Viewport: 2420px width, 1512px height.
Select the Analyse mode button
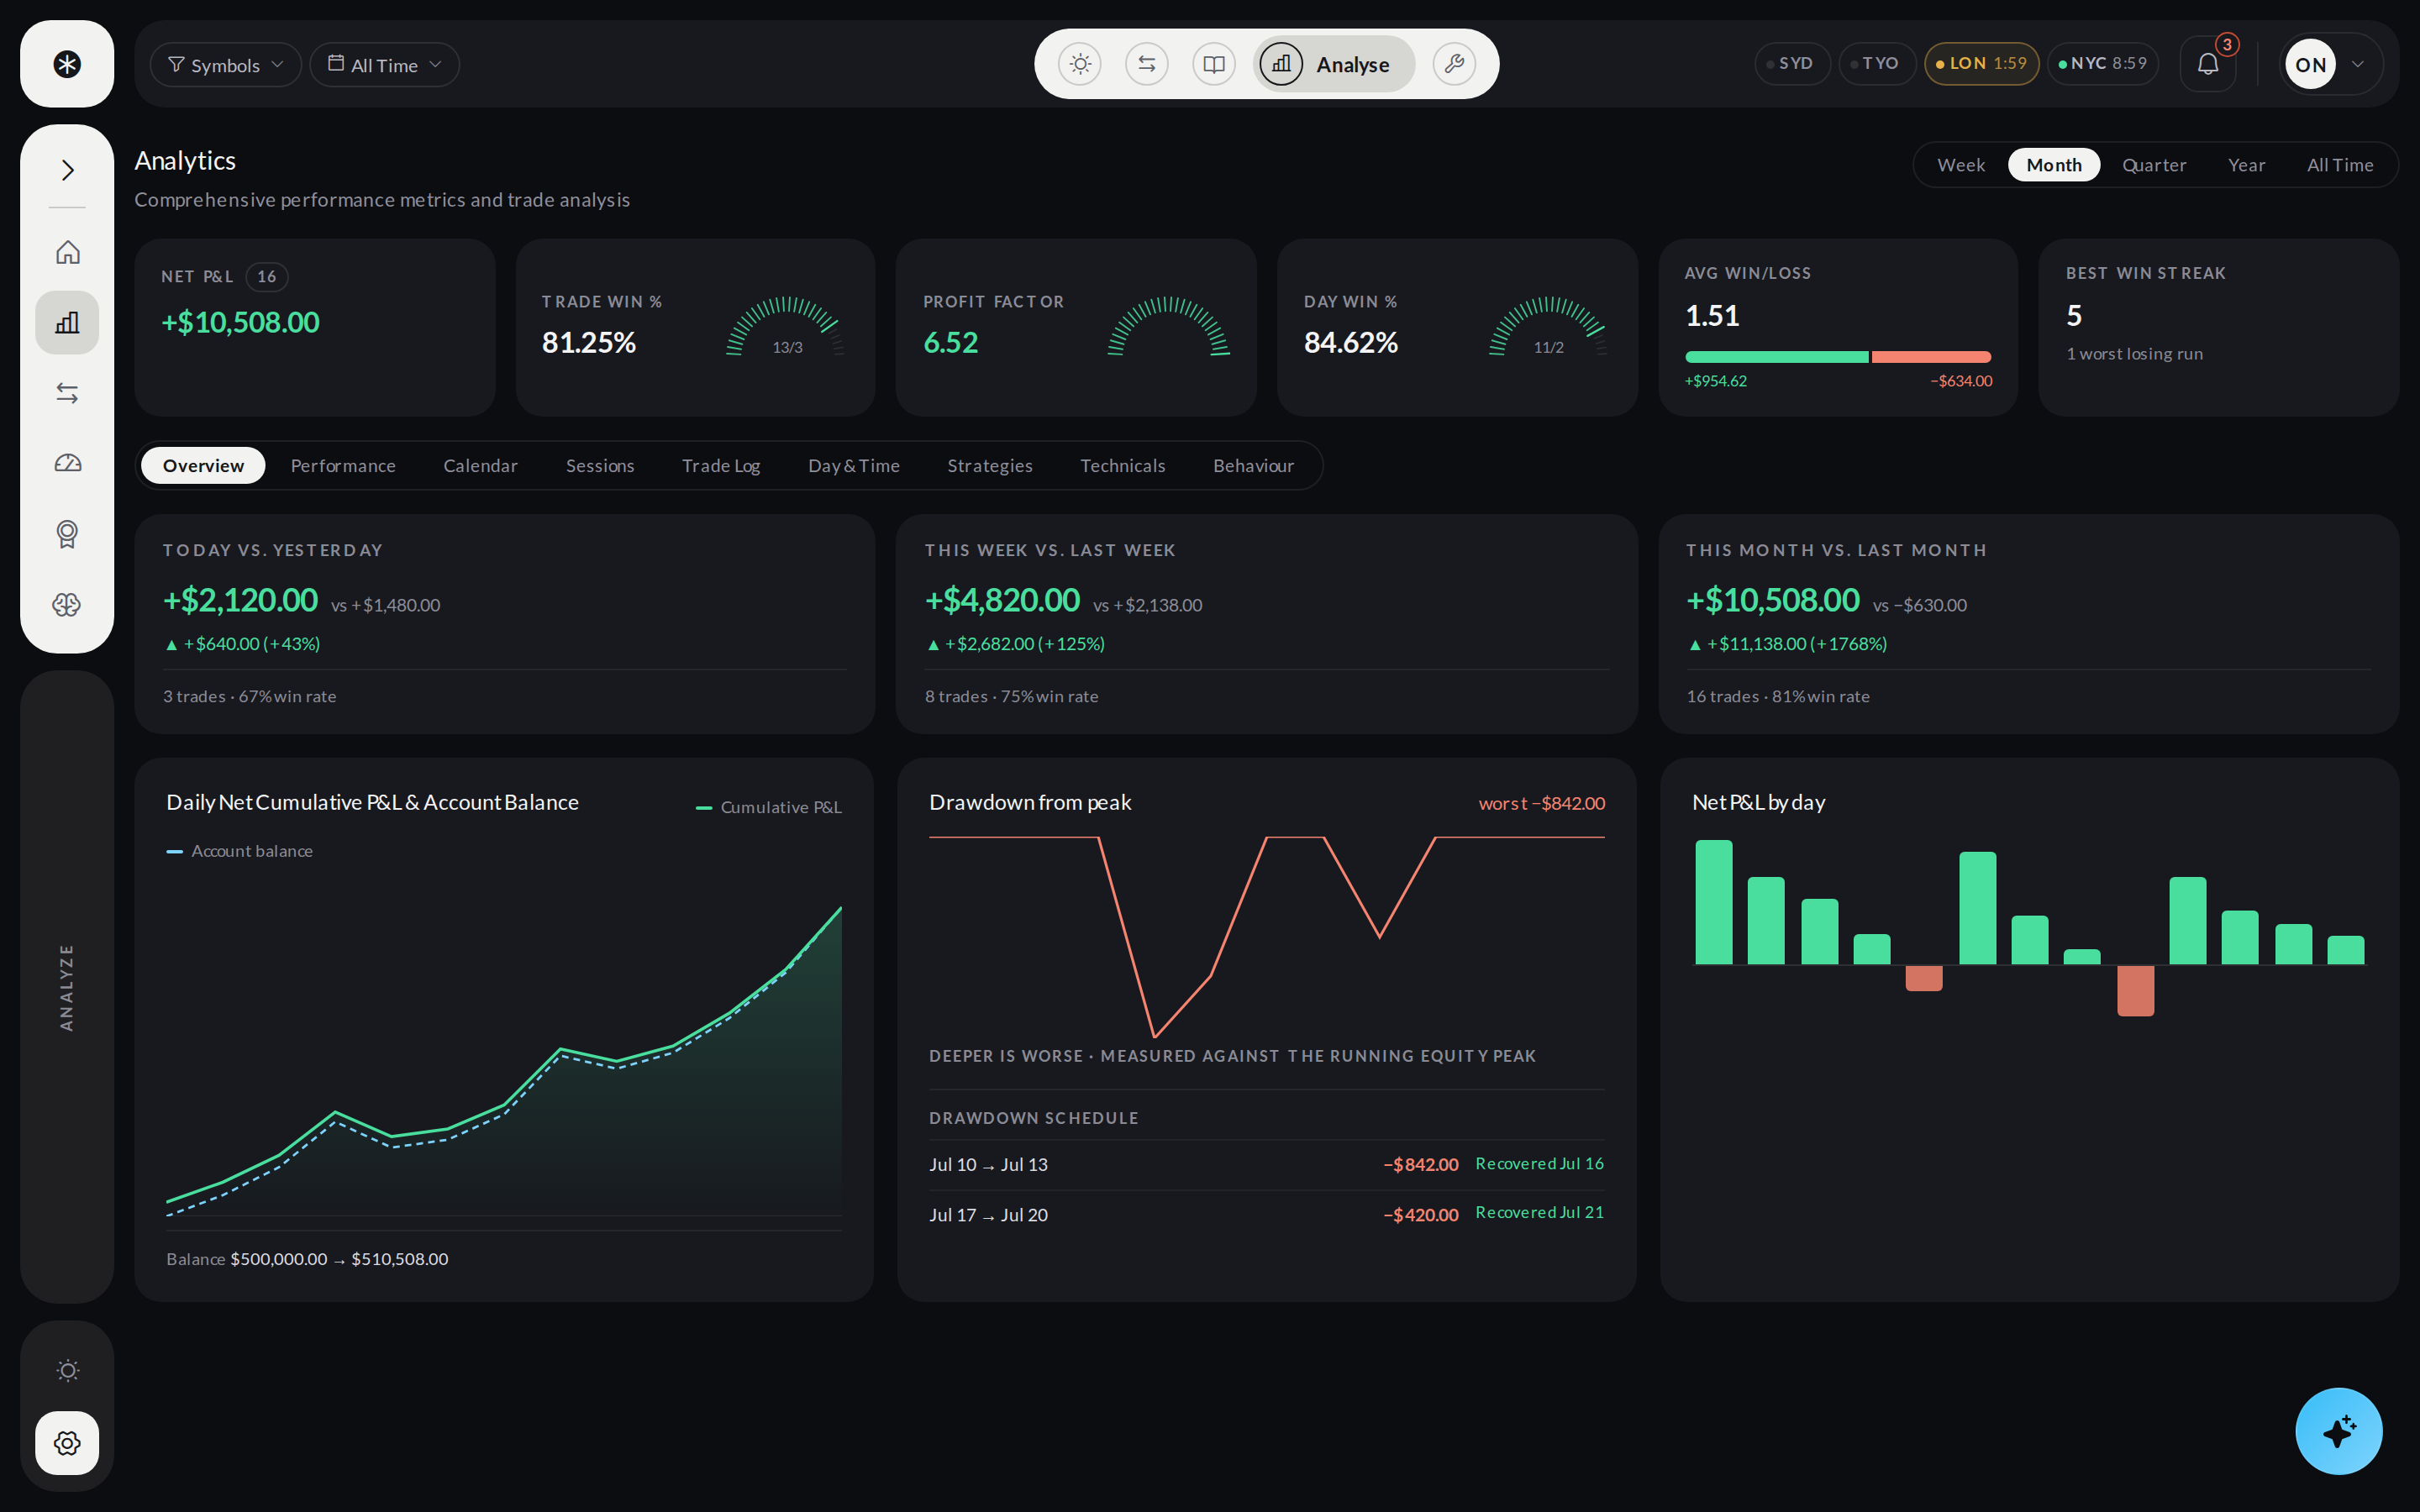(x=1334, y=64)
